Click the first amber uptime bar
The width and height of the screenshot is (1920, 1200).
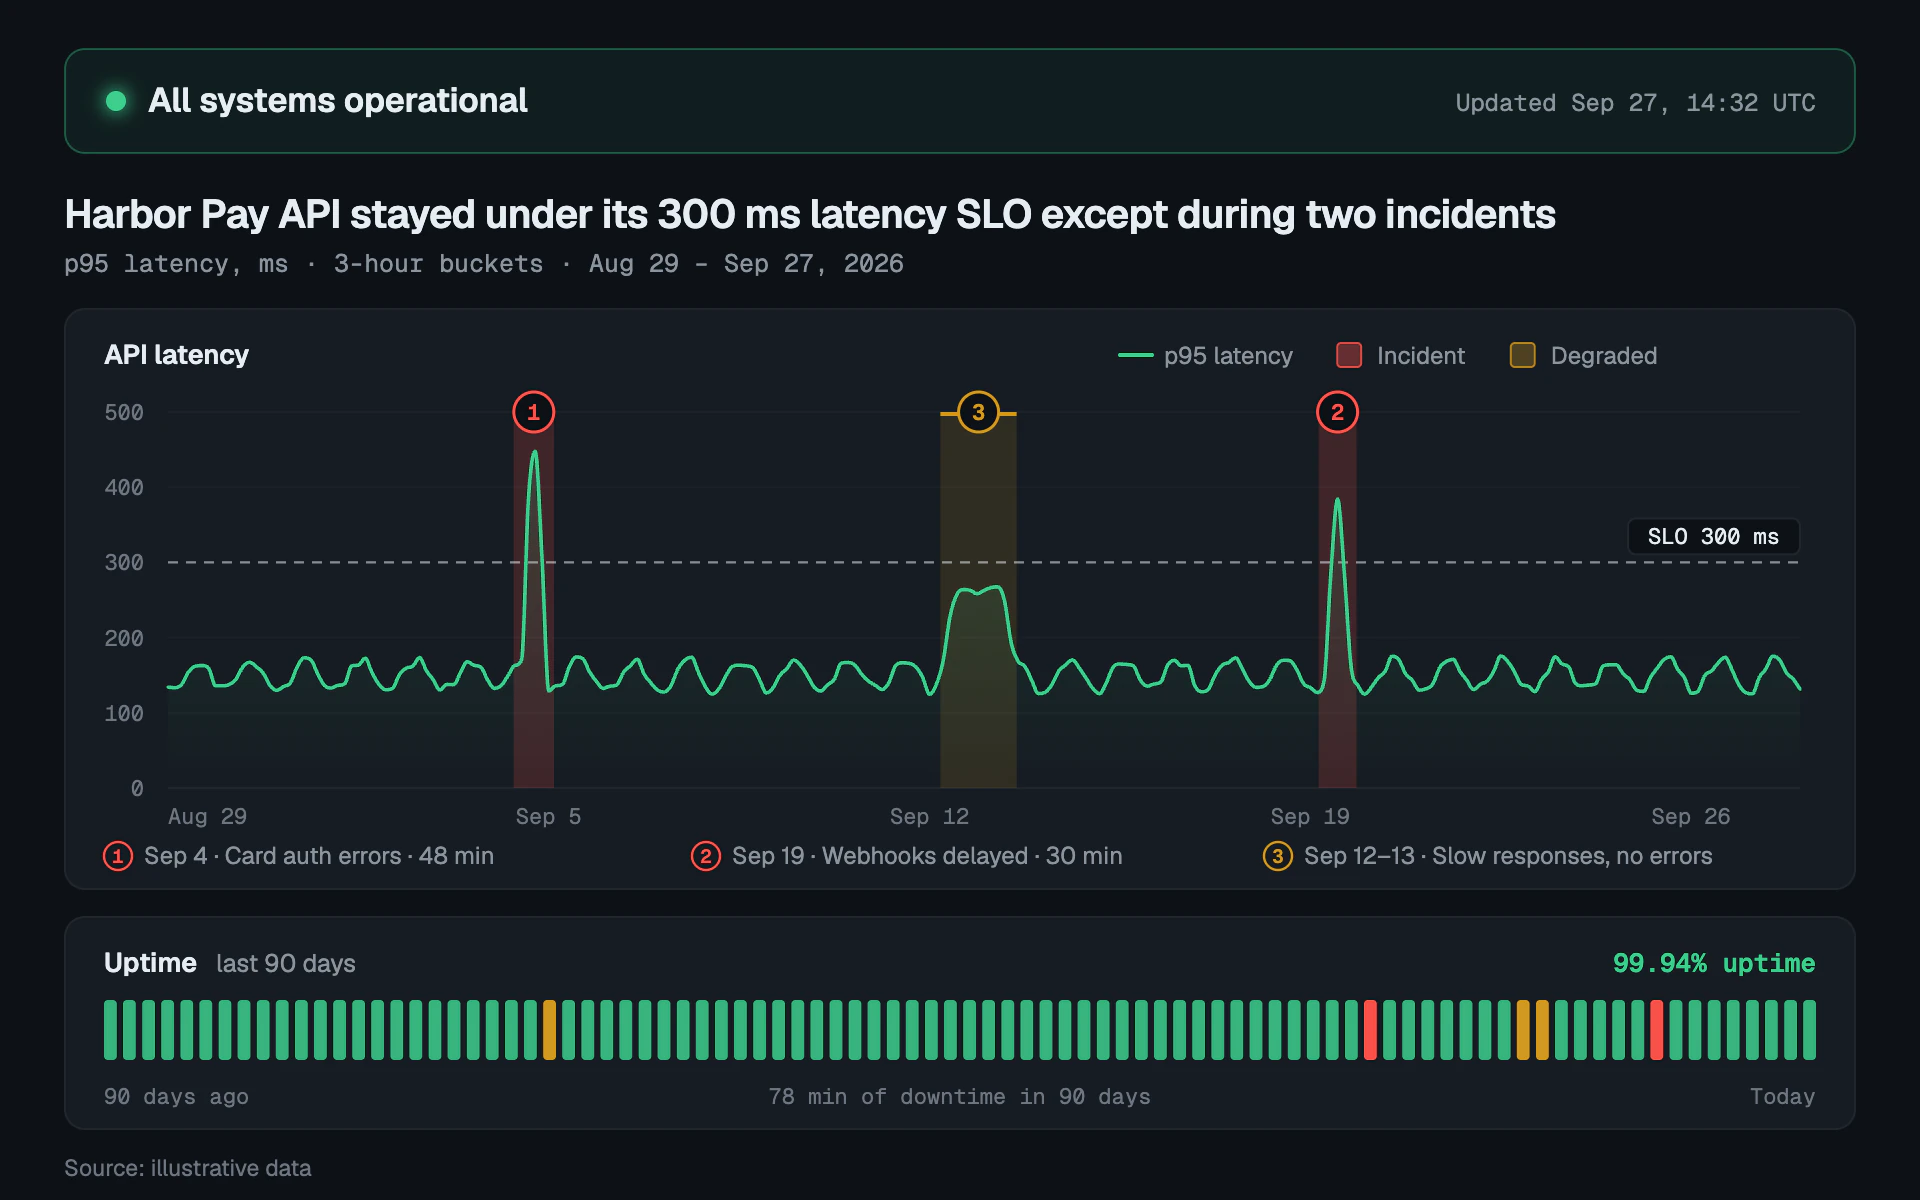(x=549, y=1030)
